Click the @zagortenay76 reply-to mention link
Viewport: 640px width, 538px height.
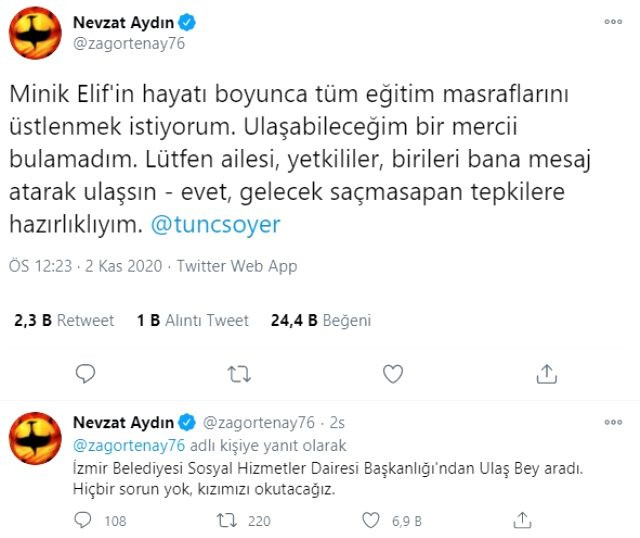[114, 445]
